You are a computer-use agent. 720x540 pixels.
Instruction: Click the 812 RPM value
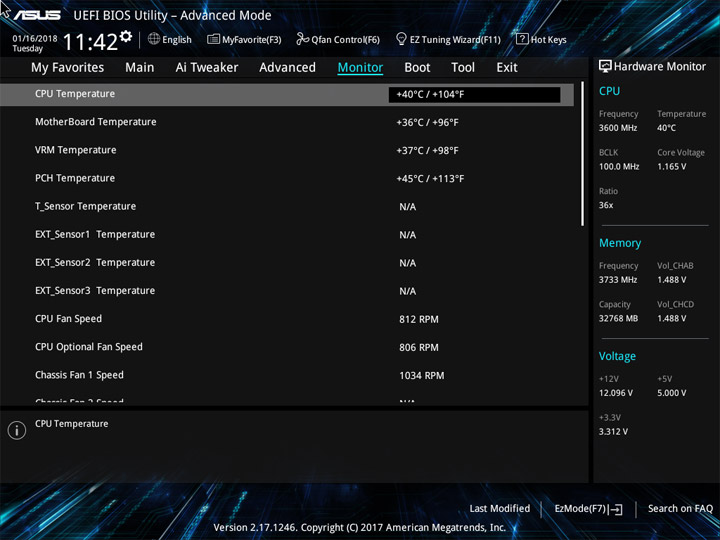pos(419,320)
